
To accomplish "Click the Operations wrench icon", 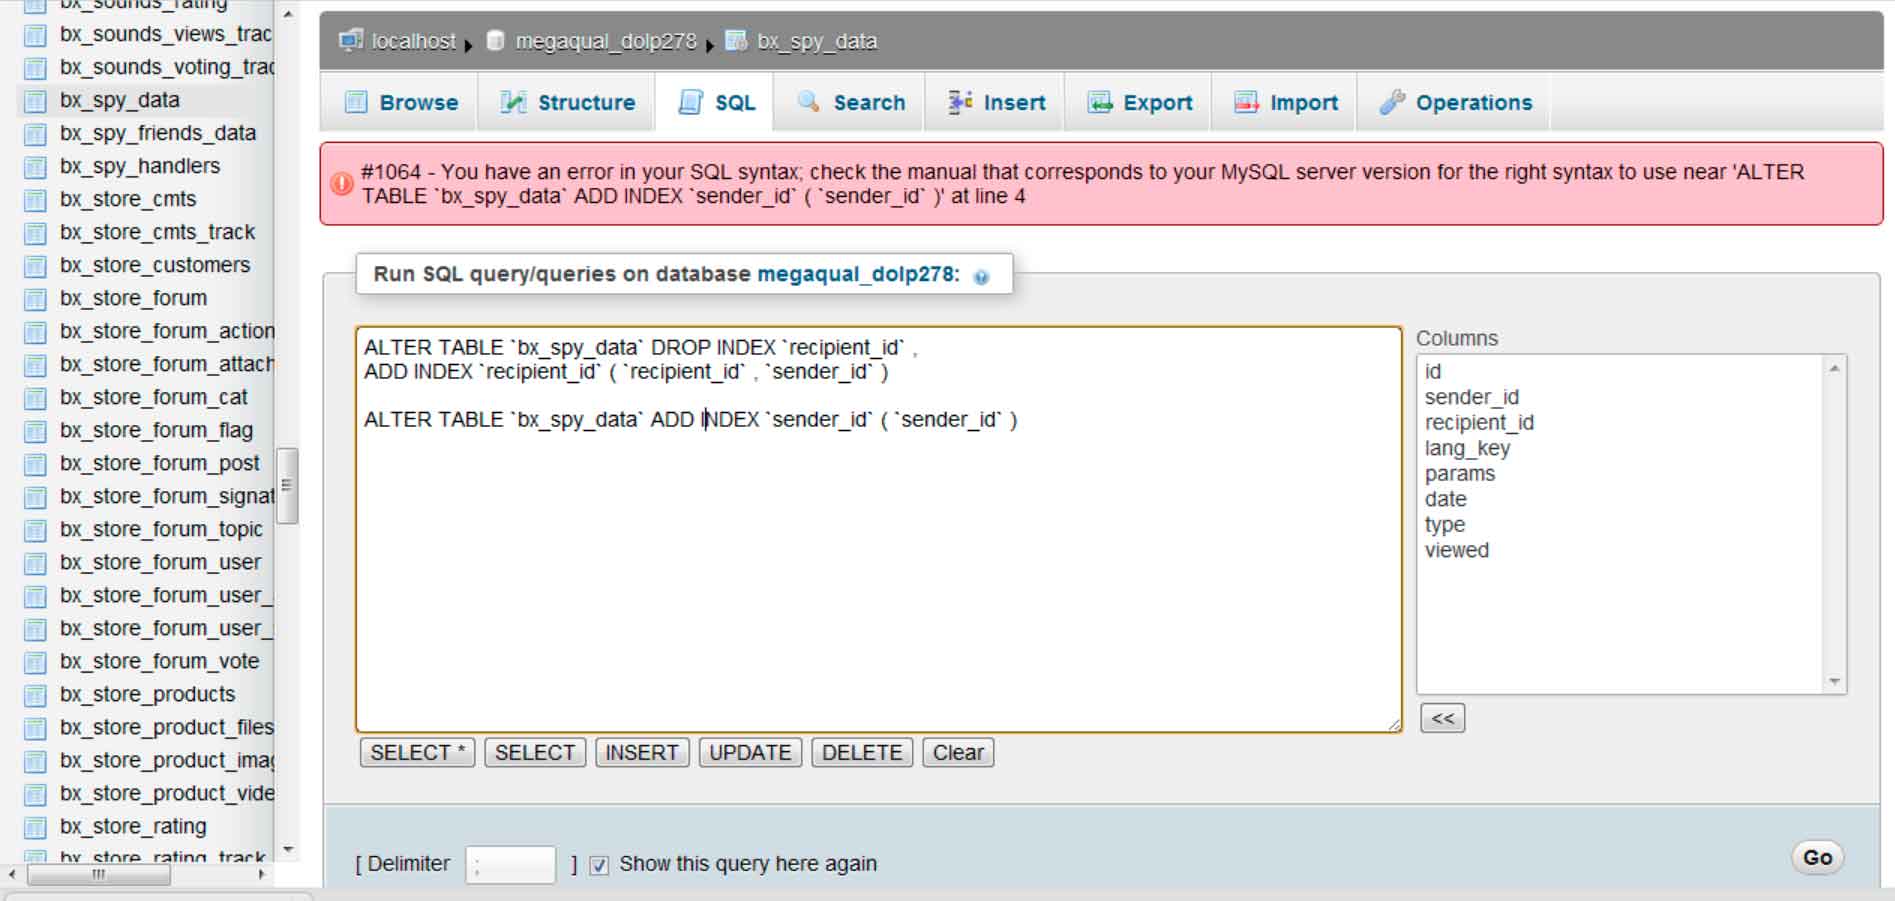I will coord(1391,102).
